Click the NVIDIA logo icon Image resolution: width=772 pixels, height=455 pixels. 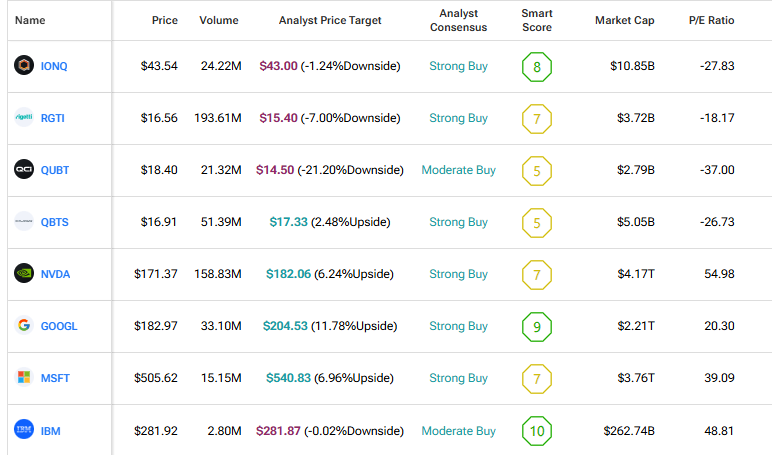[x=24, y=274]
